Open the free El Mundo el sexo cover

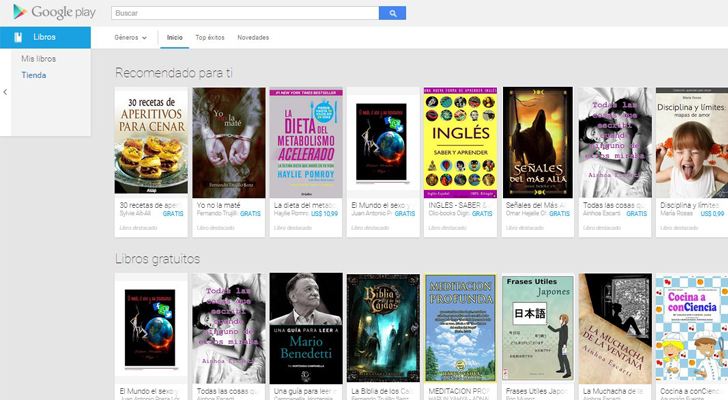point(151,328)
